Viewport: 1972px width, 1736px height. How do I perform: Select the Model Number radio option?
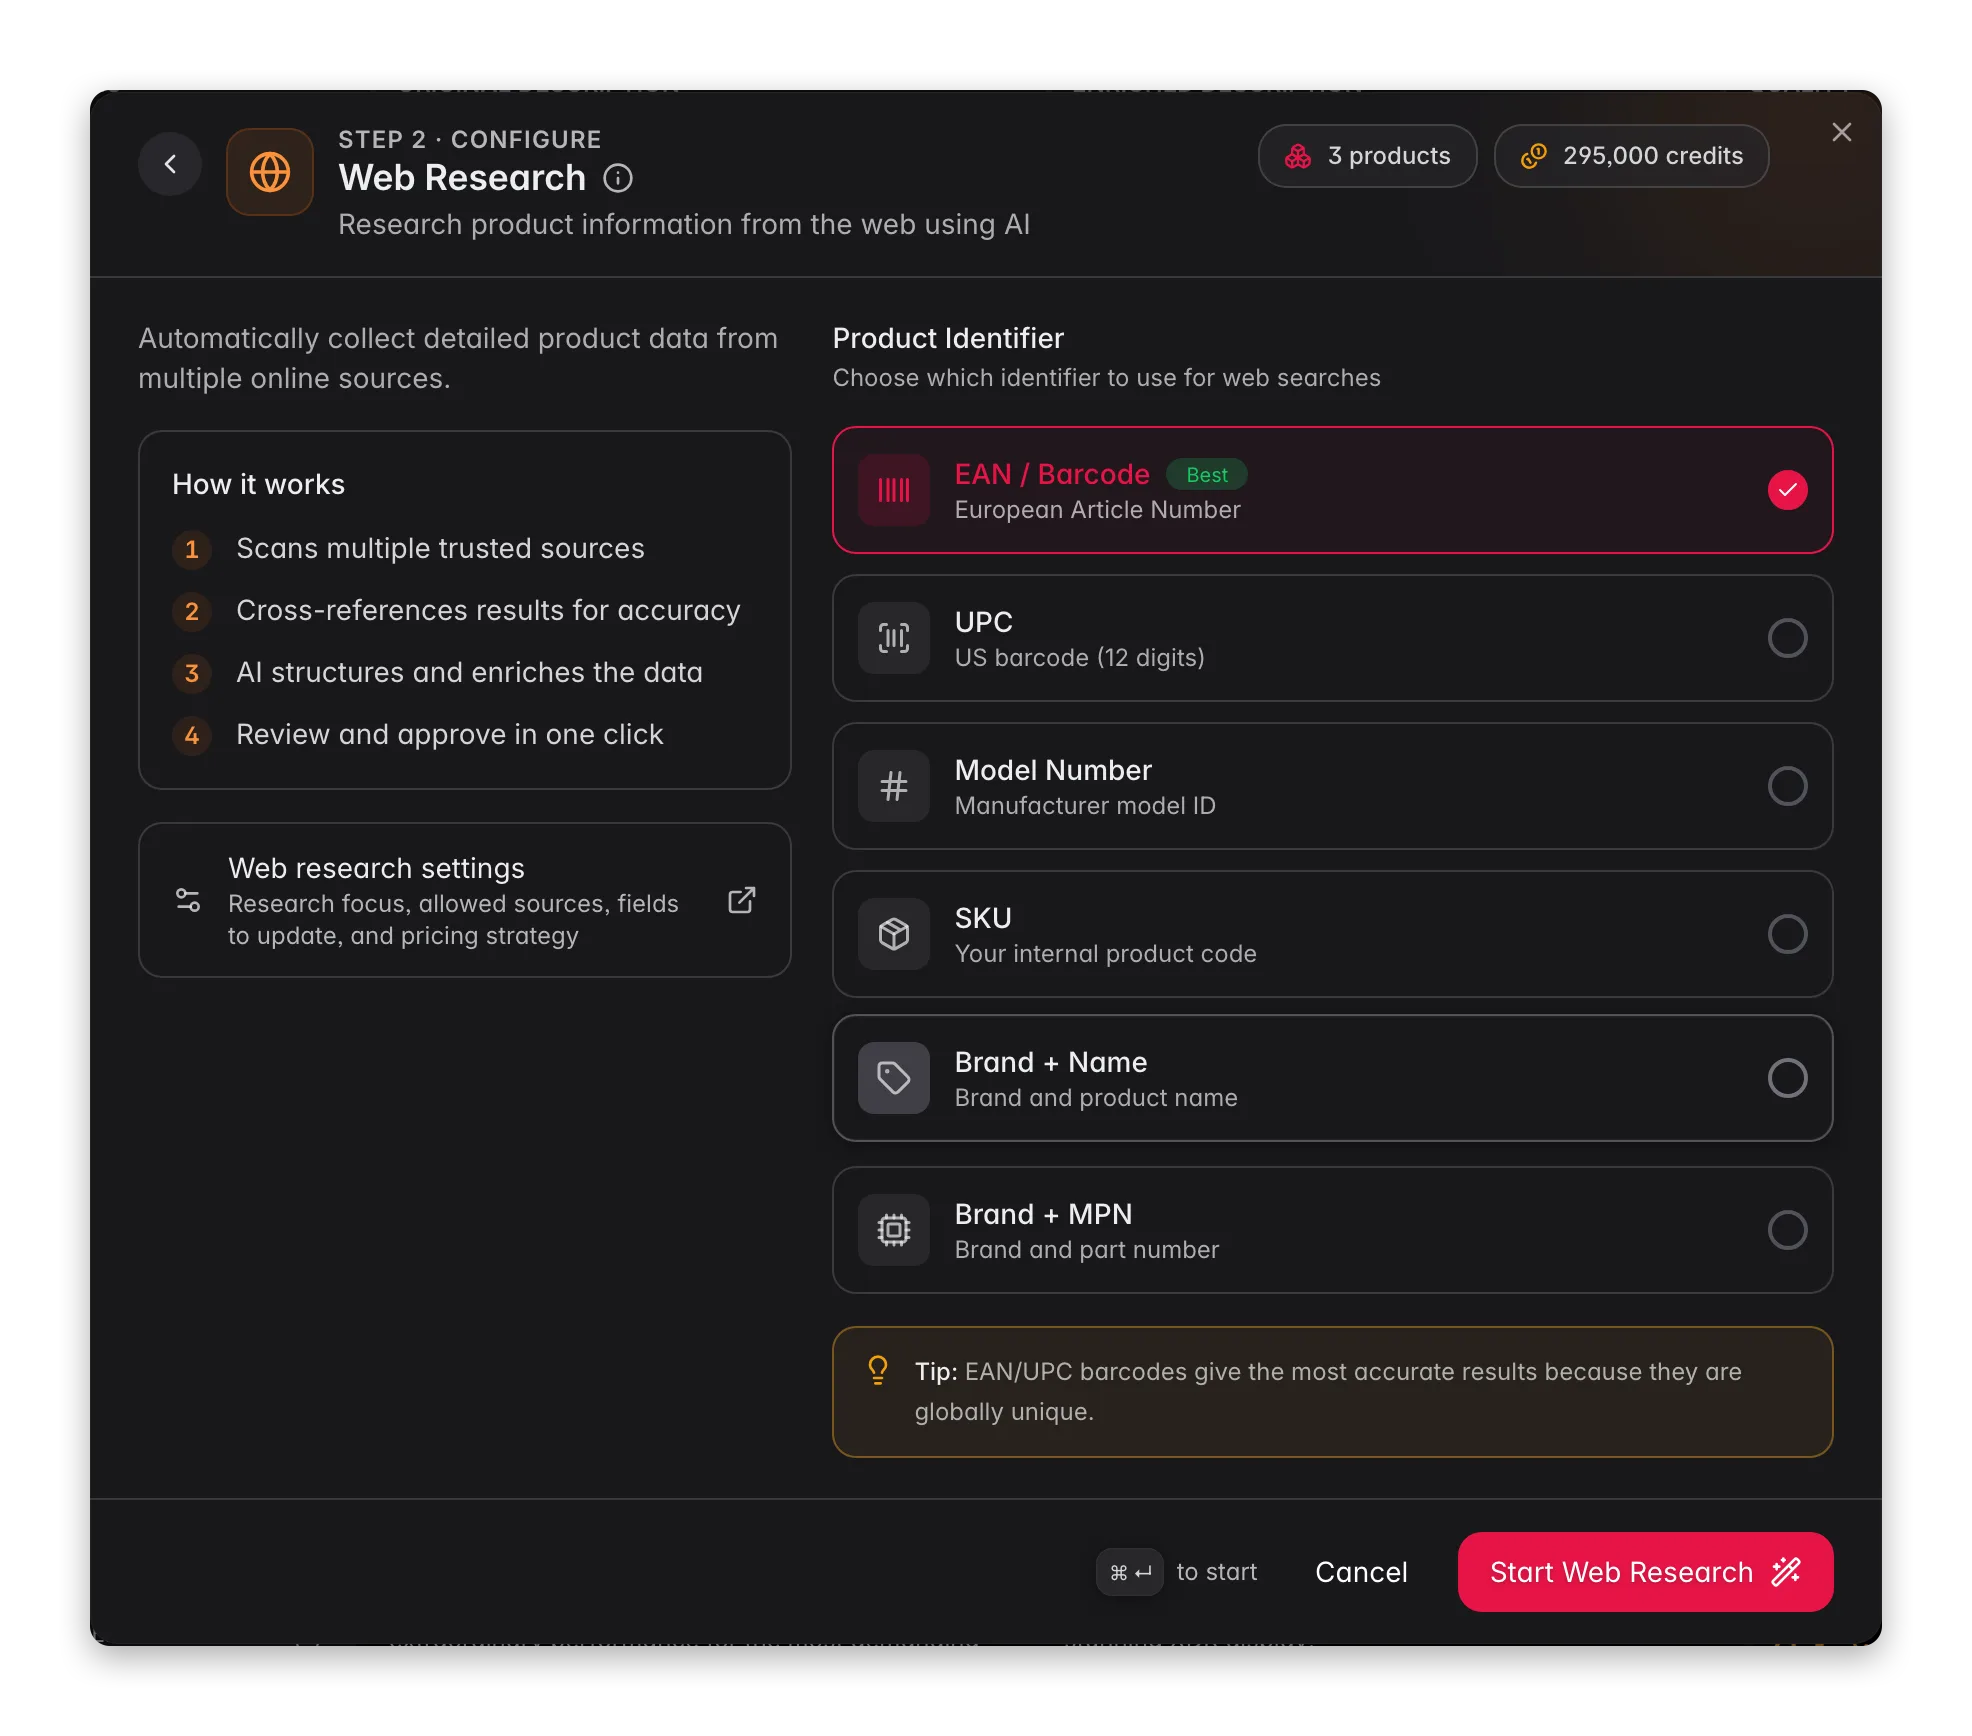(x=1787, y=786)
